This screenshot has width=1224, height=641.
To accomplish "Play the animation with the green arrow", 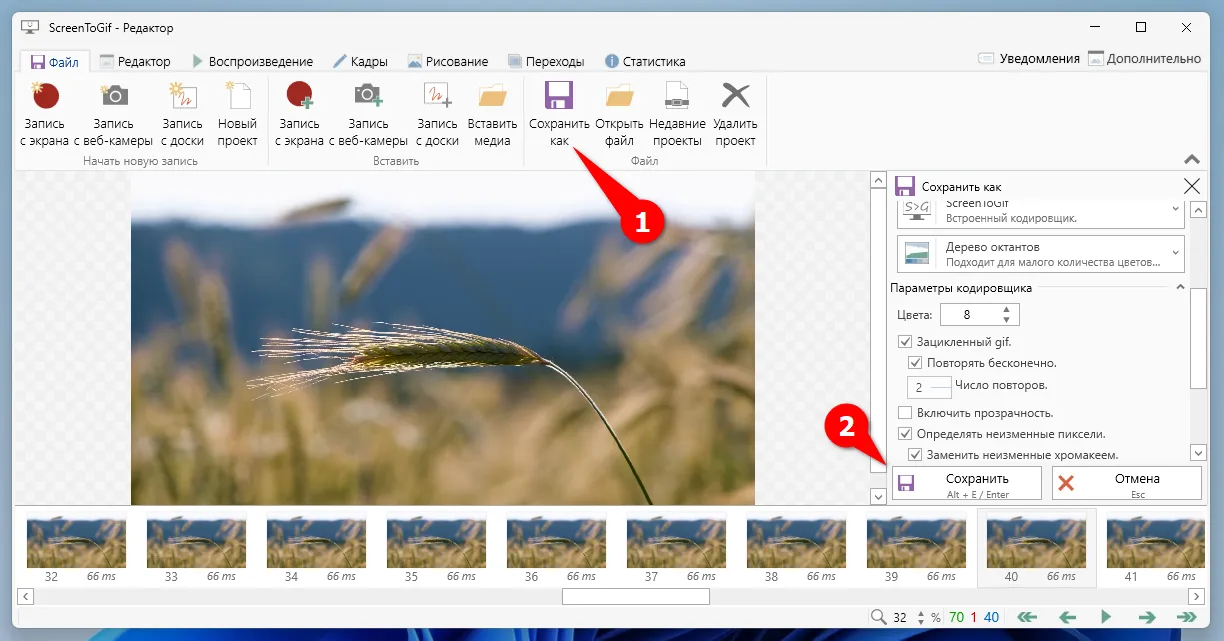I will pos(1106,617).
